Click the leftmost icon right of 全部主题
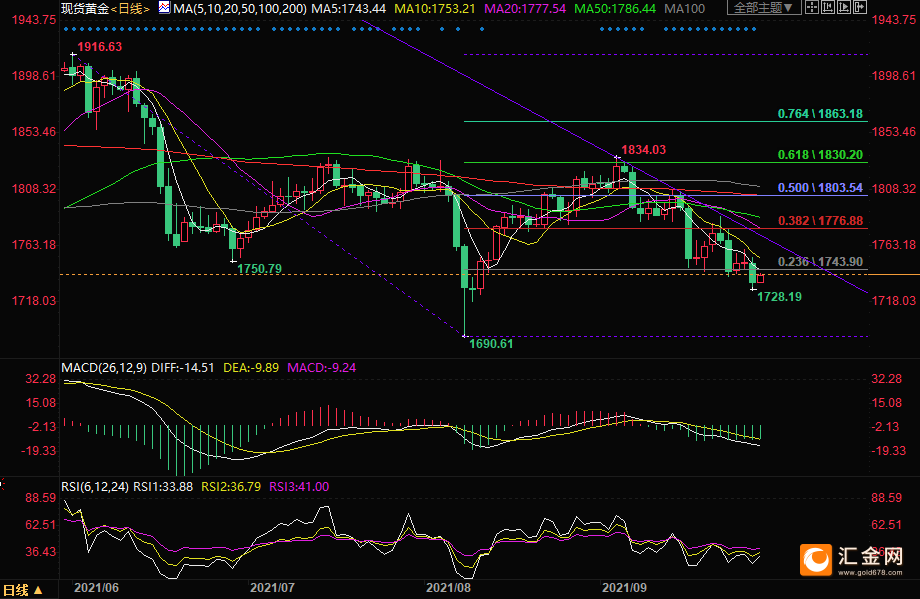This screenshot has height=599, width=920. 814,8
